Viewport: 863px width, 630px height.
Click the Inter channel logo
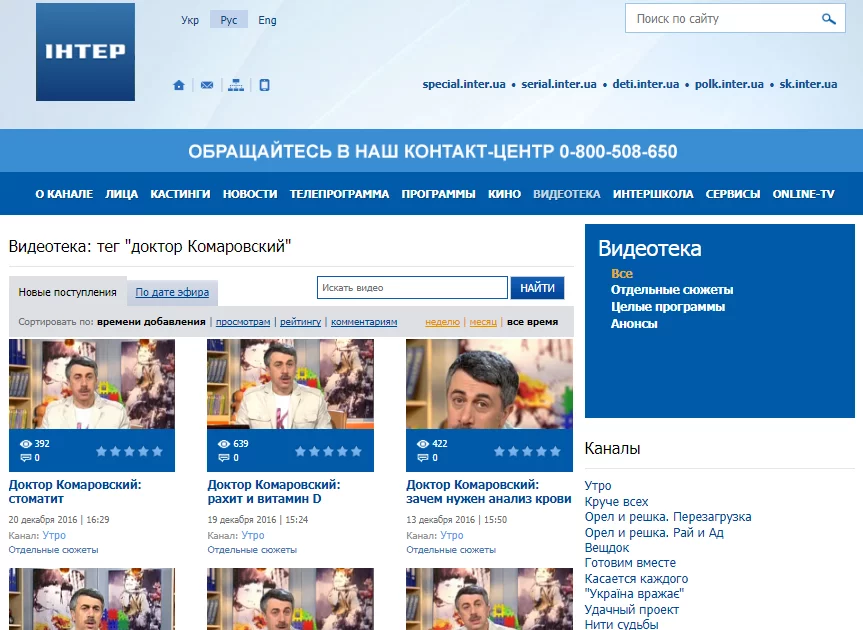[x=85, y=52]
